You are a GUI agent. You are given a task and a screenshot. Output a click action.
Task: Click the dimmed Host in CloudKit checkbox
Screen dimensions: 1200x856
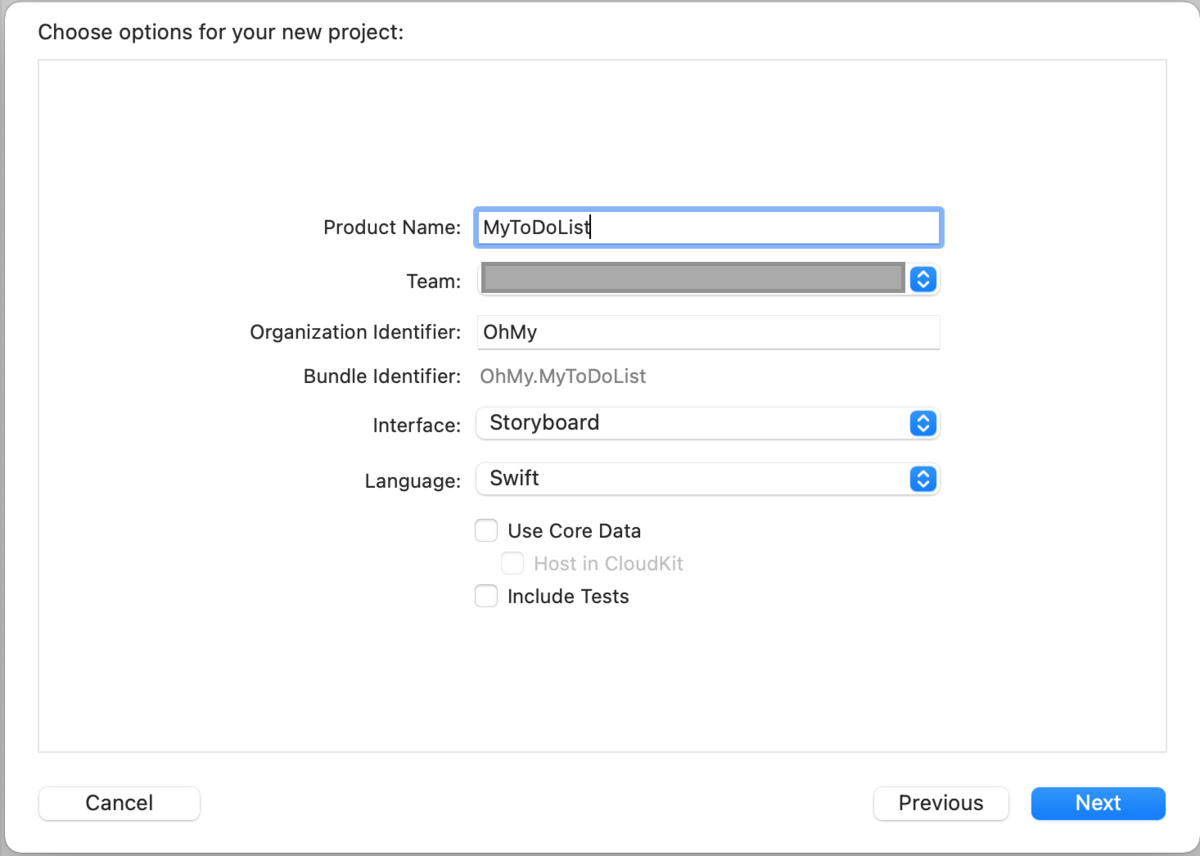512,564
